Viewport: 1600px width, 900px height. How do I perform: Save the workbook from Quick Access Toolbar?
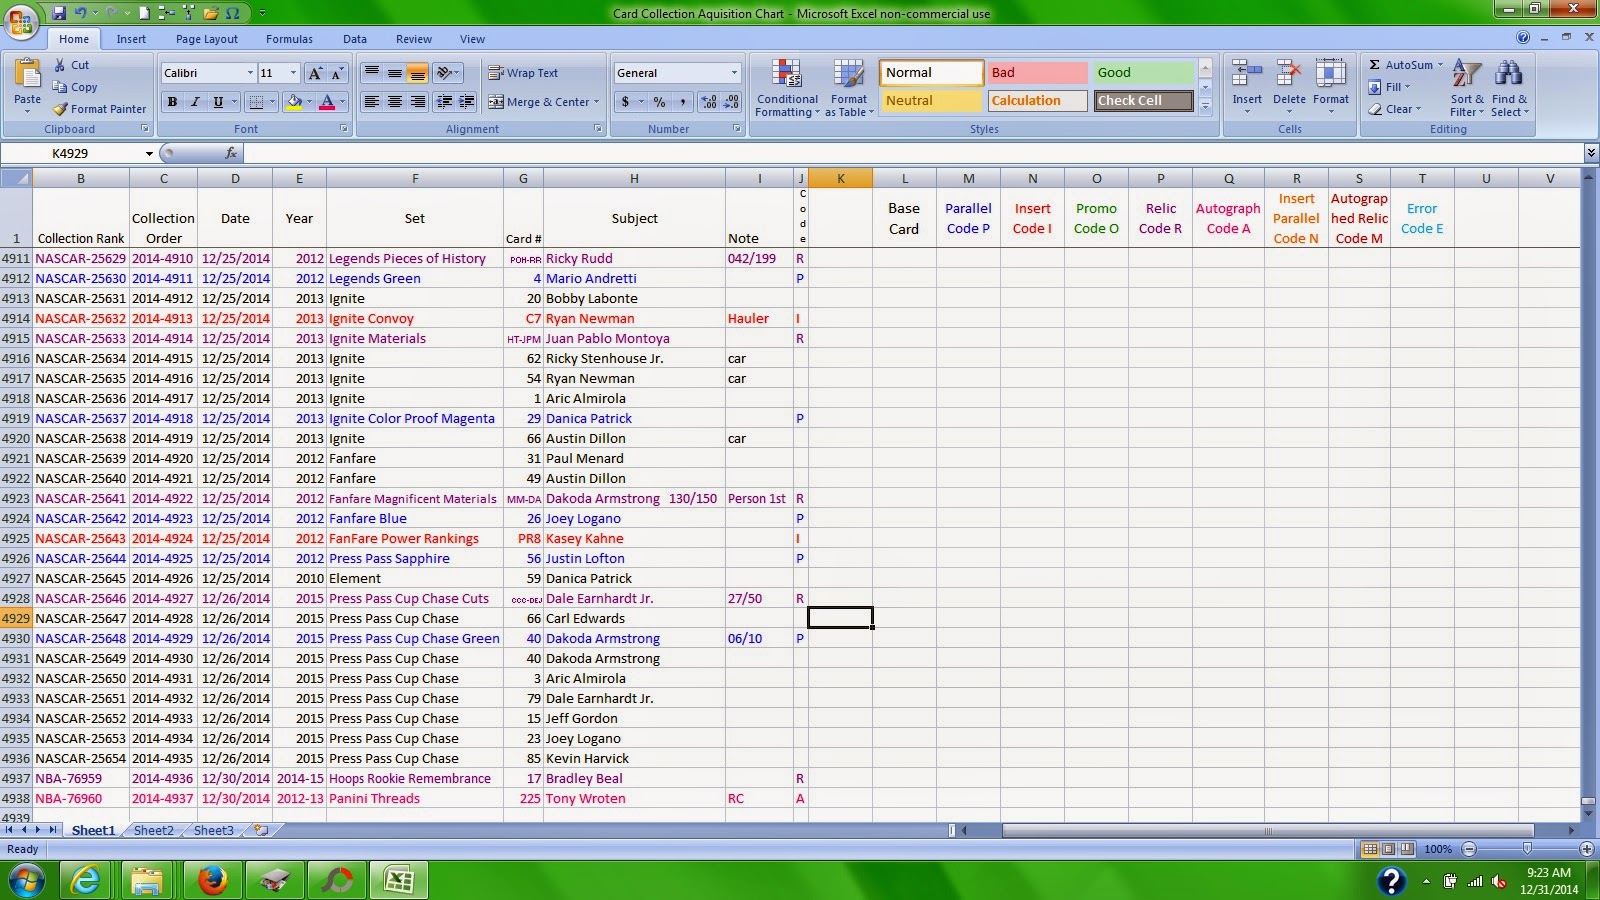coord(59,13)
